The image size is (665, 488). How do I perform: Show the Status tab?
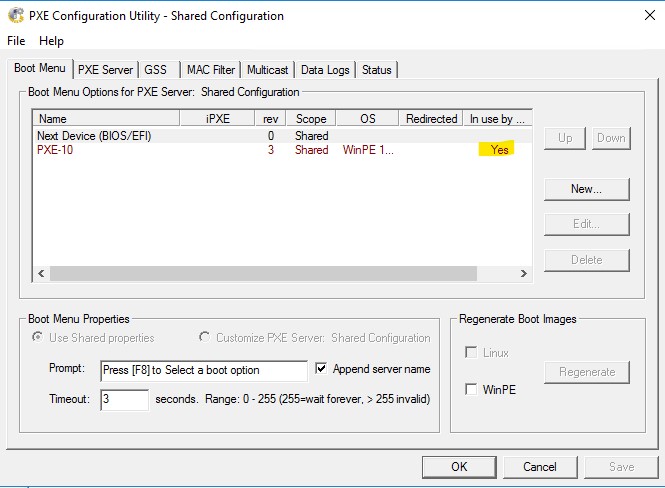[377, 70]
